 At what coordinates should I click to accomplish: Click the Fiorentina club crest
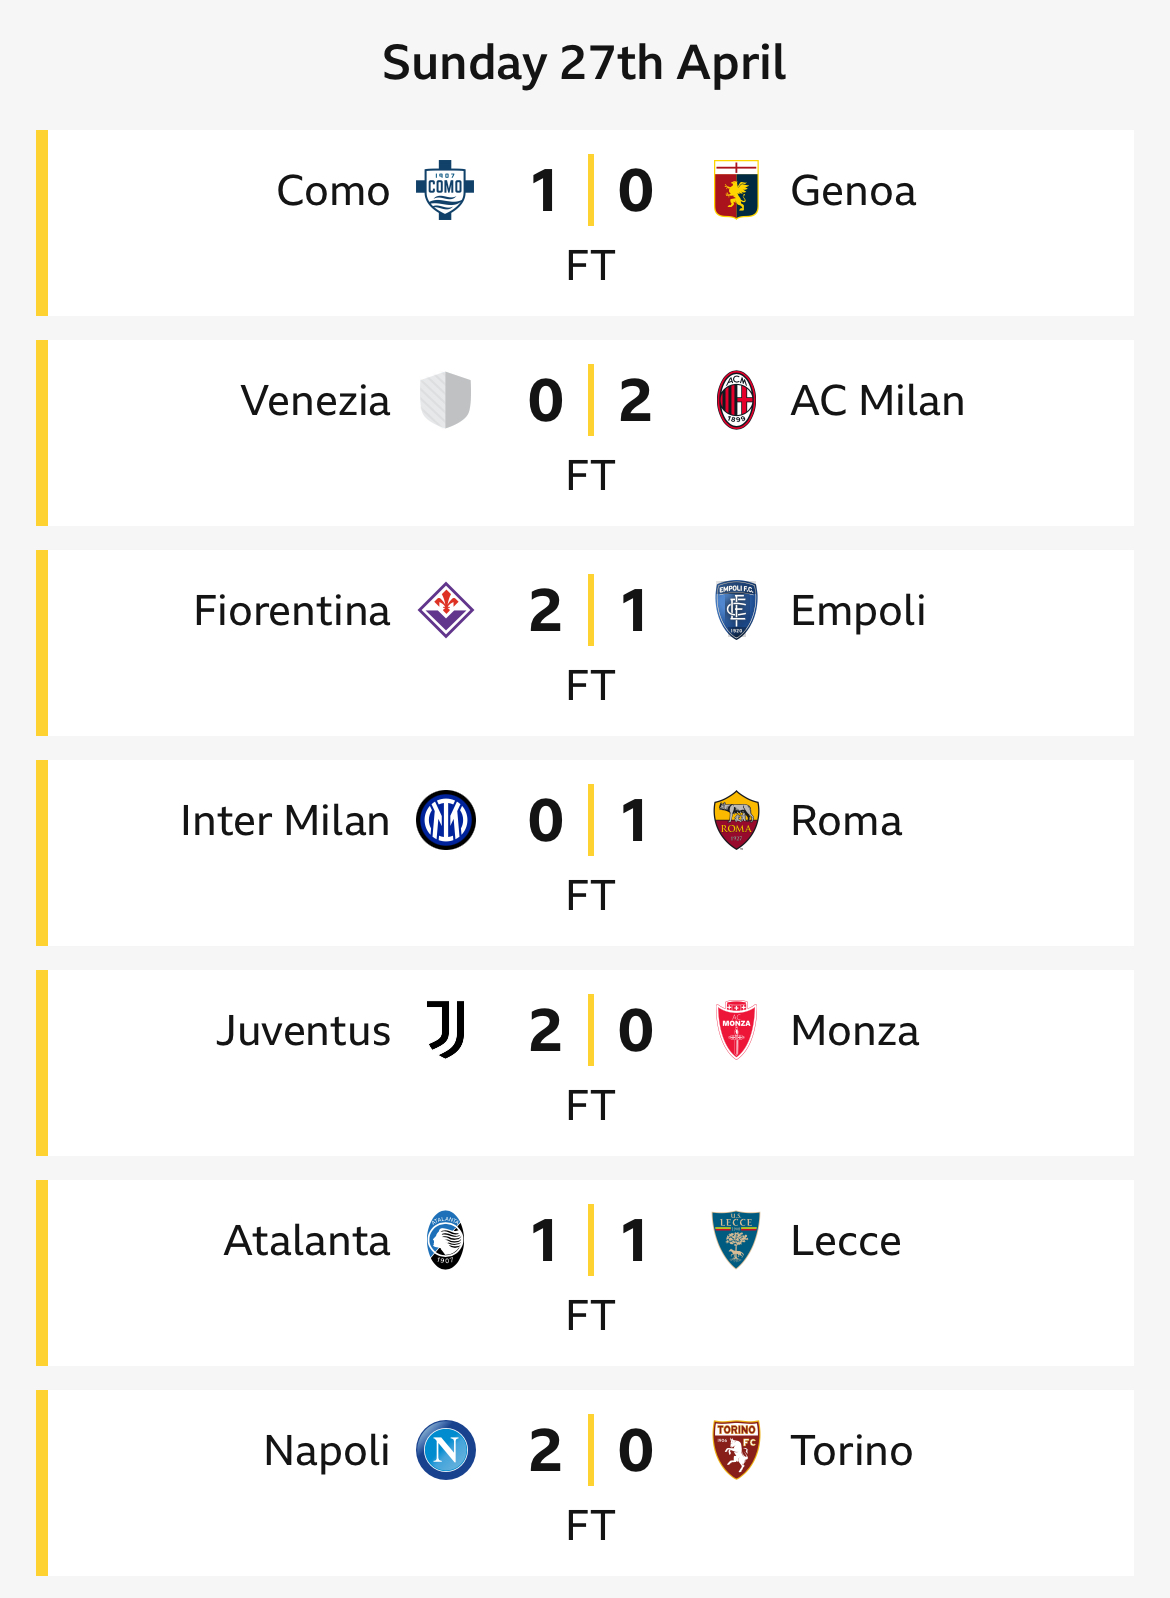pos(445,610)
